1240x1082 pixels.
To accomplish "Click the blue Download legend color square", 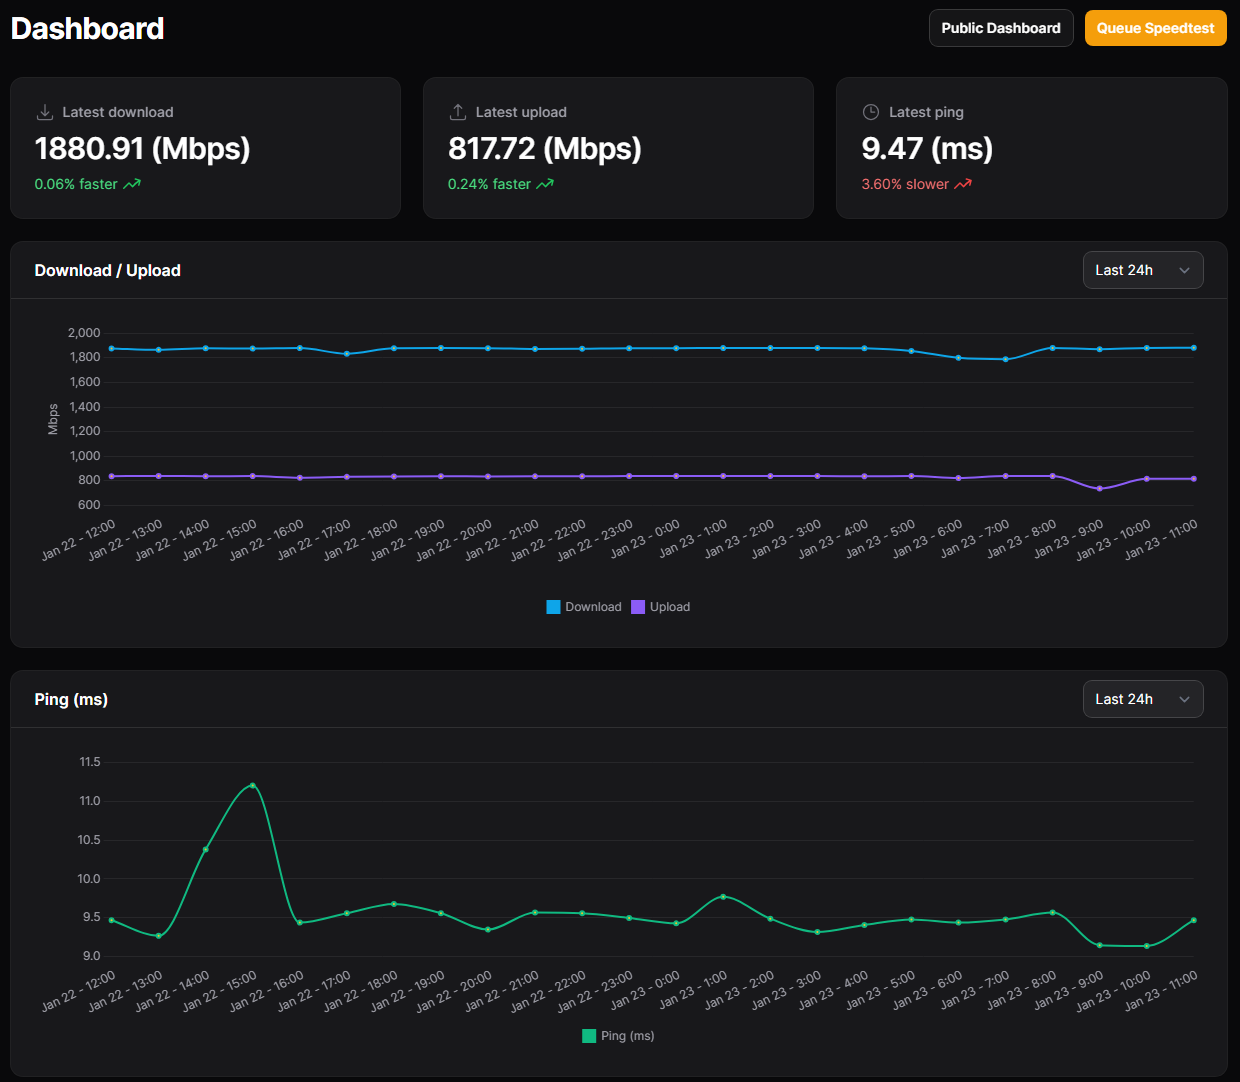I will [553, 607].
